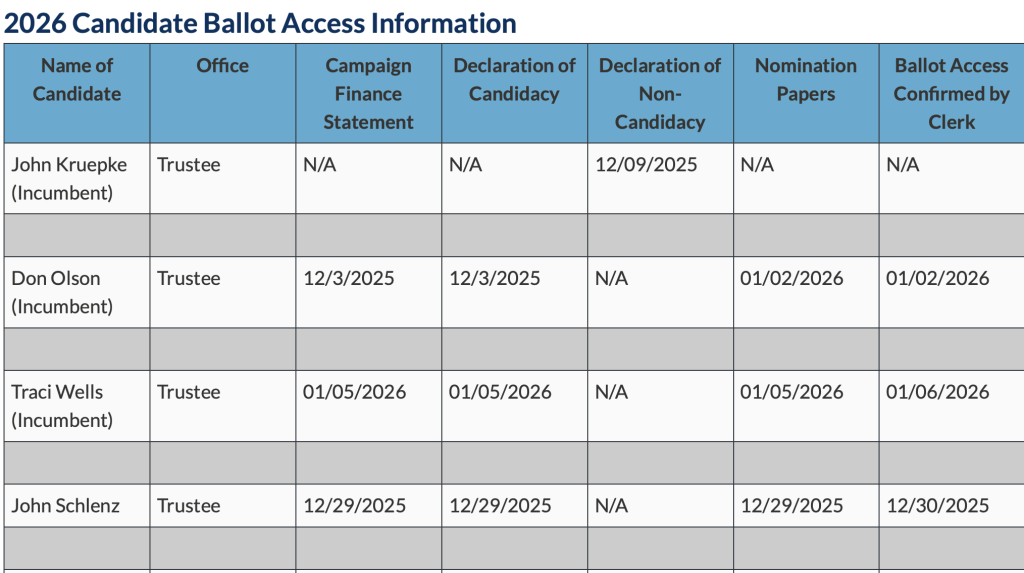The width and height of the screenshot is (1024, 573).
Task: Click the "Campaign Finance Statement" column header
Action: [368, 94]
